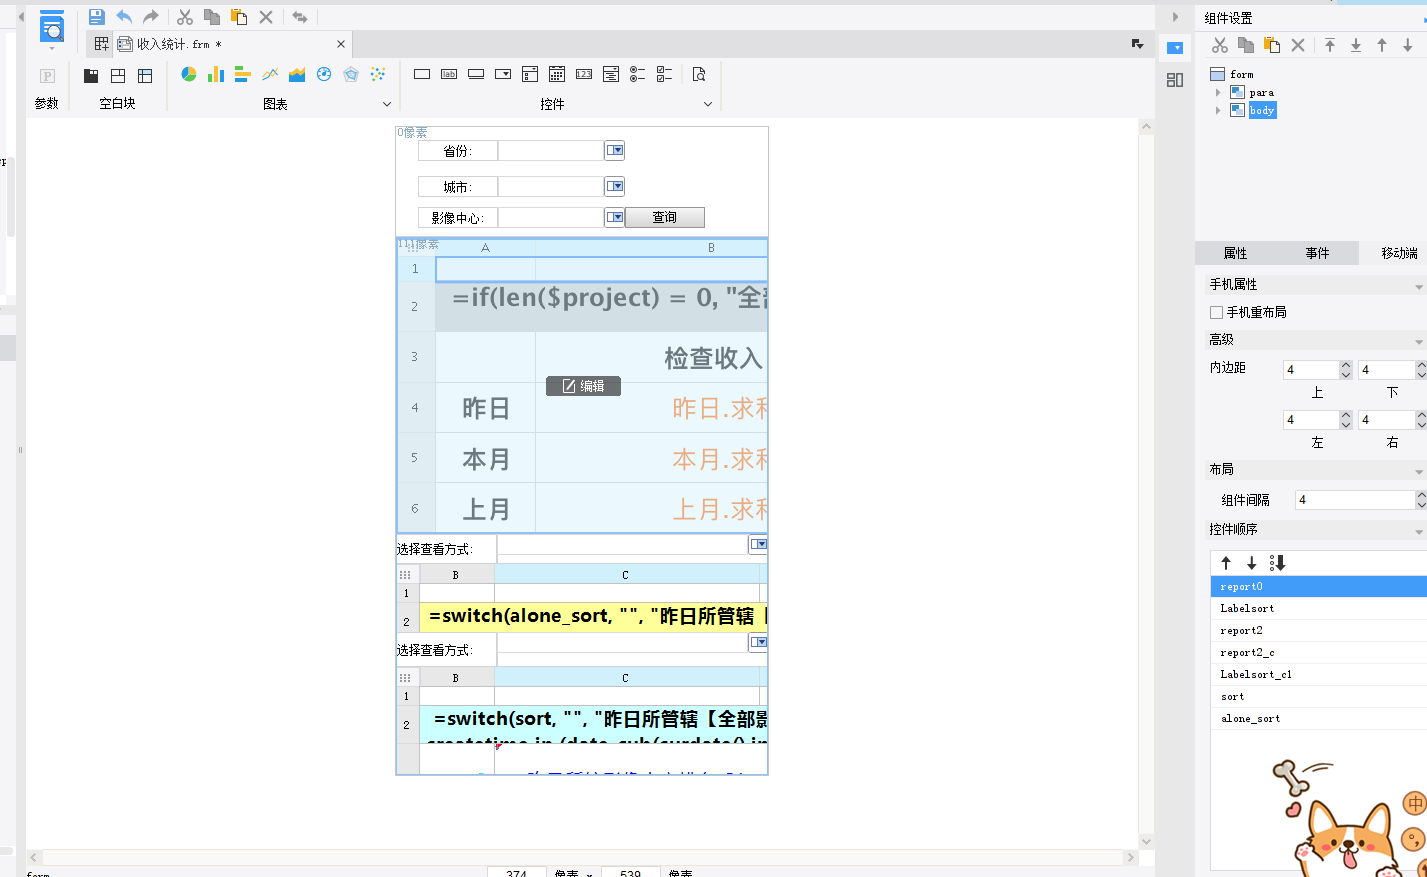This screenshot has height=877, width=1427.
Task: Select report2_c in the widget order list
Action: pyautogui.click(x=1319, y=653)
